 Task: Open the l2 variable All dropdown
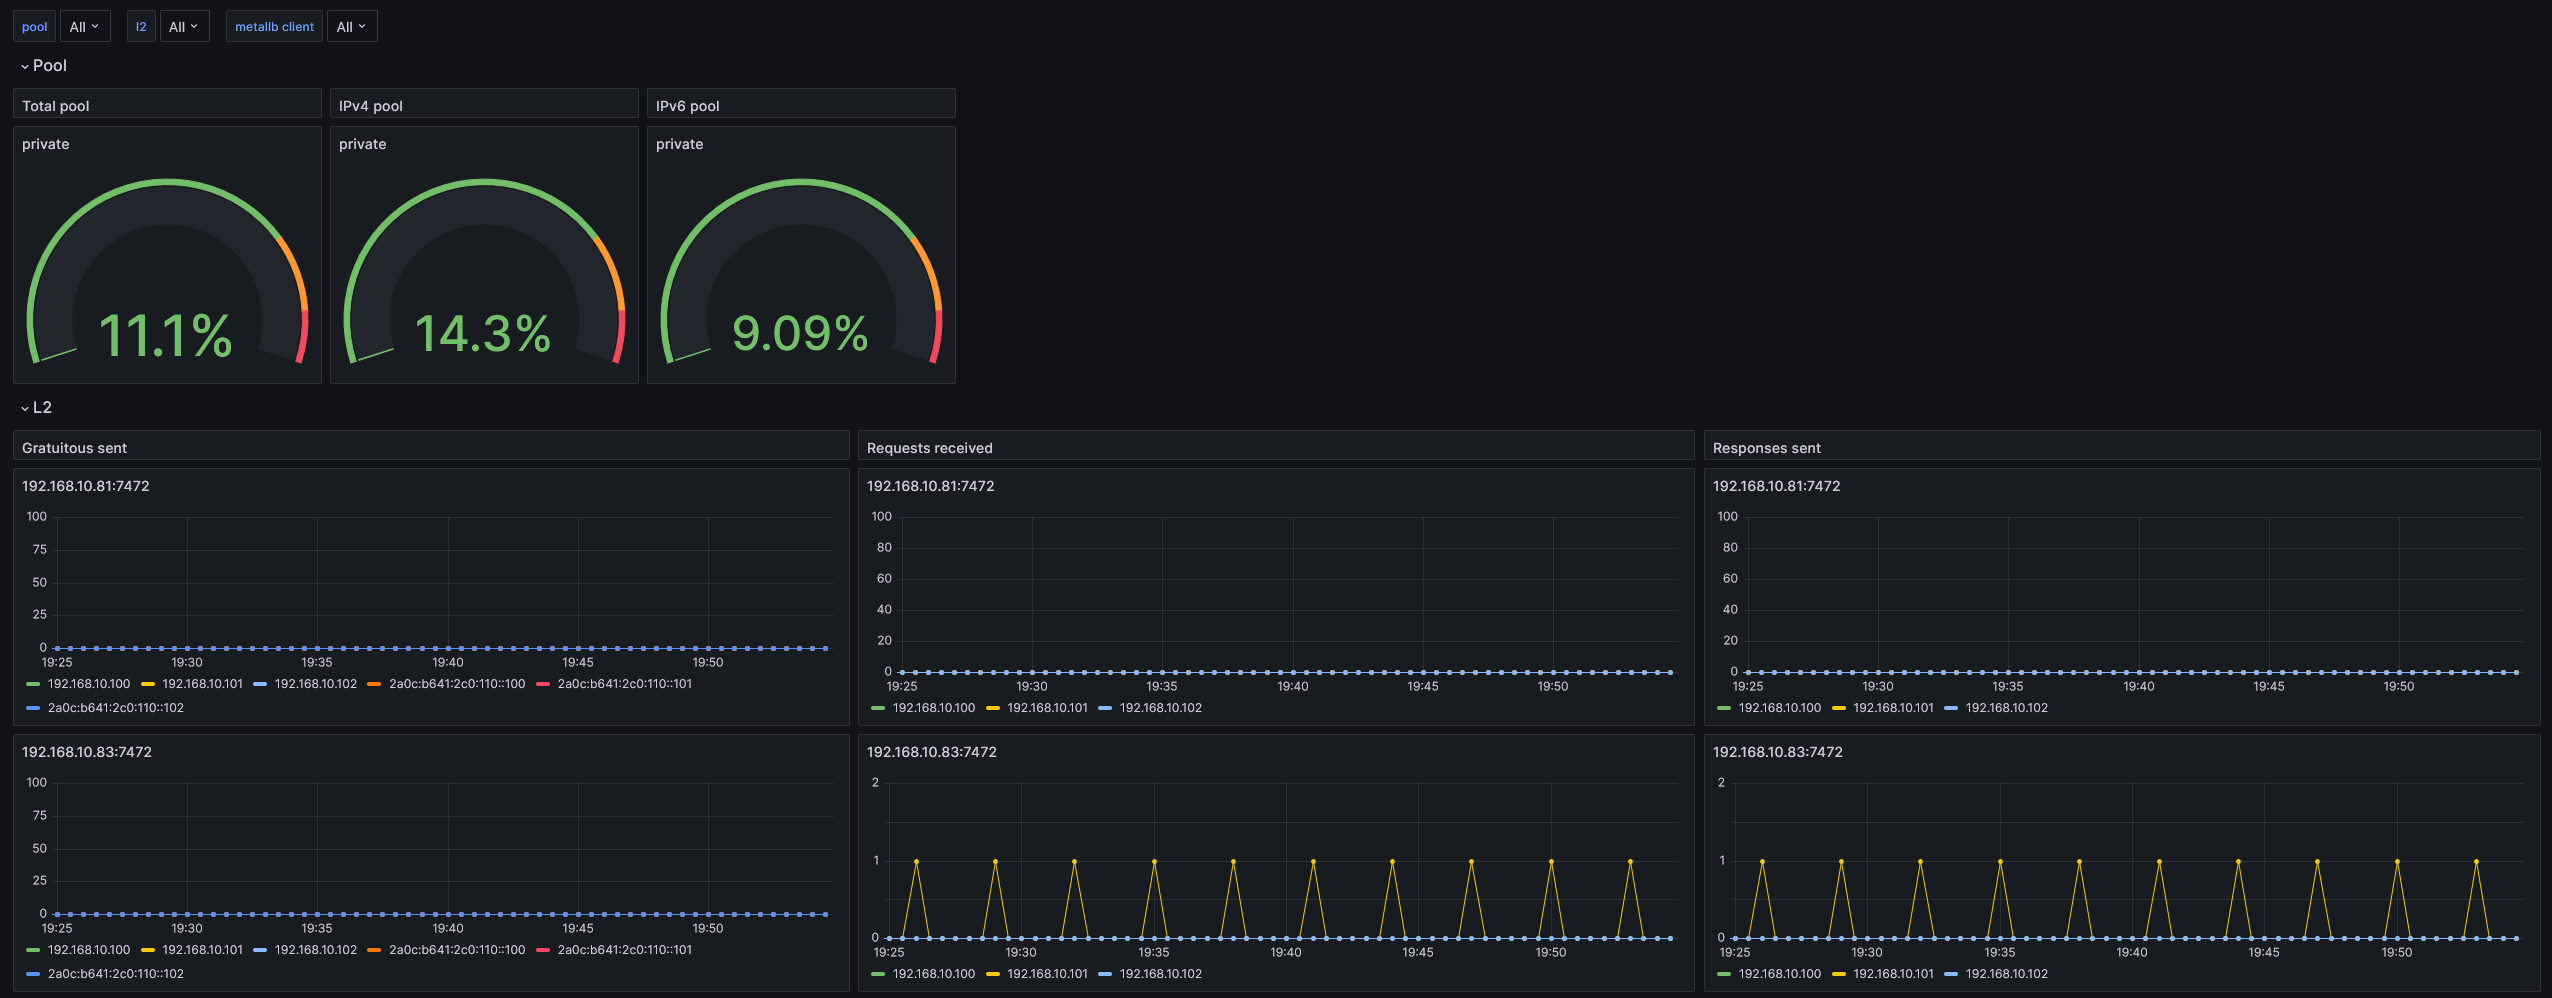(184, 27)
